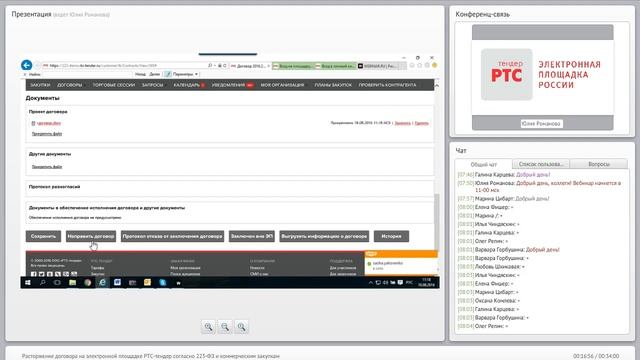Click the Skype notification popup
The width and height of the screenshot is (640, 360).
click(401, 263)
